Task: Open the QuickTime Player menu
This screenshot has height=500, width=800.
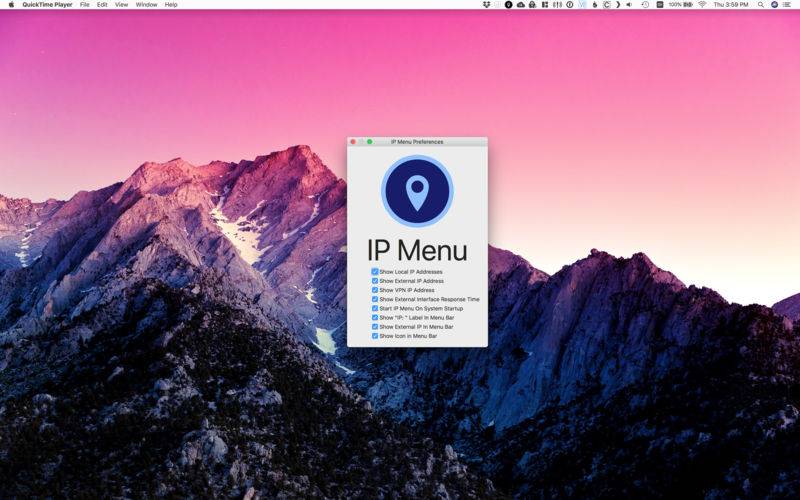Action: [47, 5]
